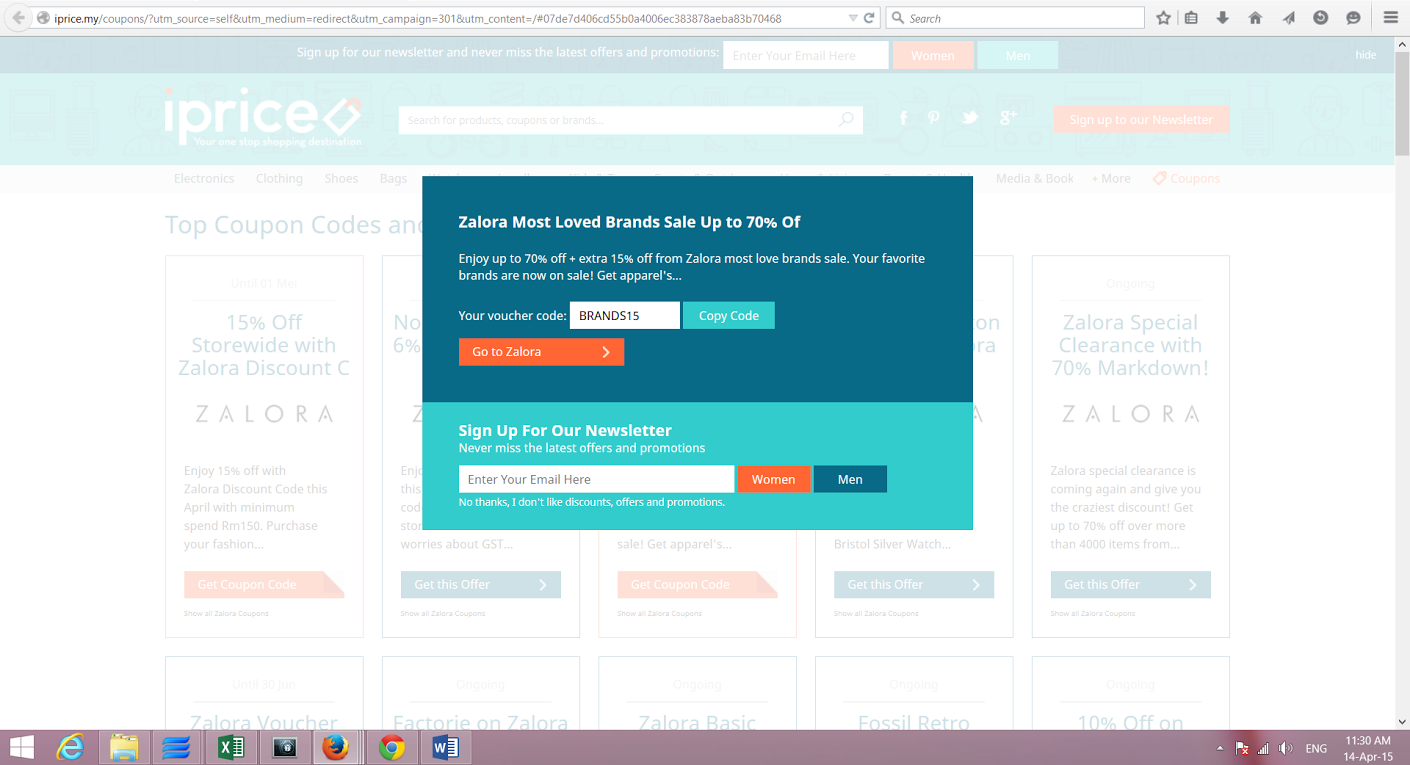1410x765 pixels.
Task: Click the paper plane send icon
Action: 1289,18
